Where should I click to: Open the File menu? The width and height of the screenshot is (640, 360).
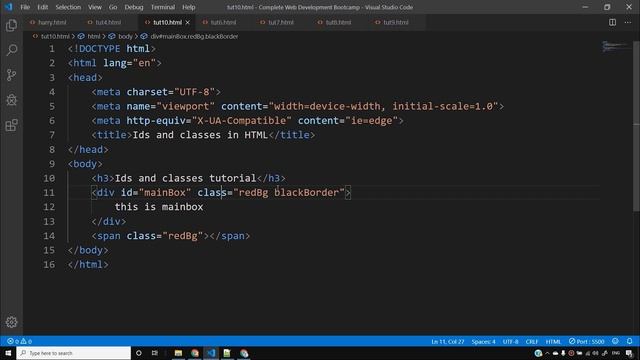tap(25, 7)
